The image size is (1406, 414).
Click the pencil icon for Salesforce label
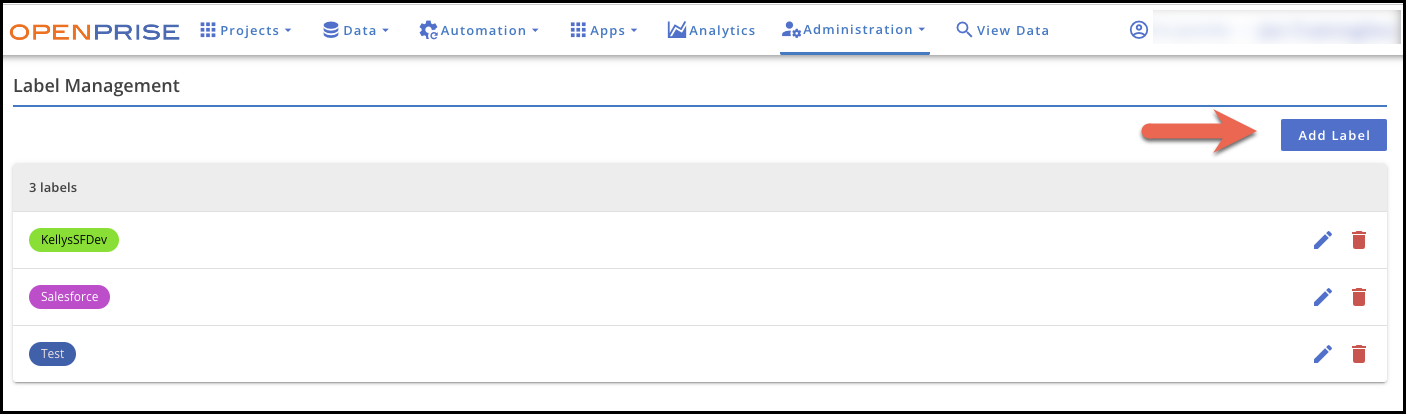(1322, 297)
